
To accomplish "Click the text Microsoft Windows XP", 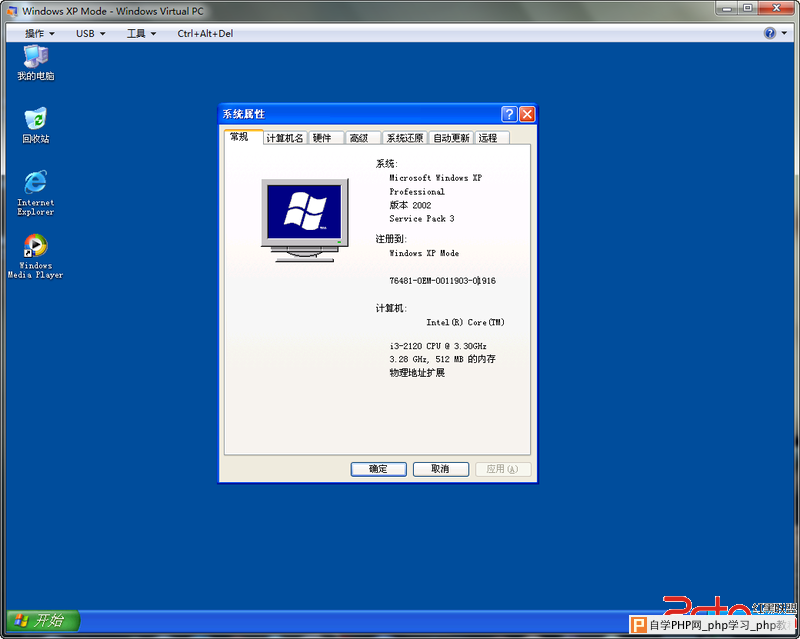I will (435, 178).
